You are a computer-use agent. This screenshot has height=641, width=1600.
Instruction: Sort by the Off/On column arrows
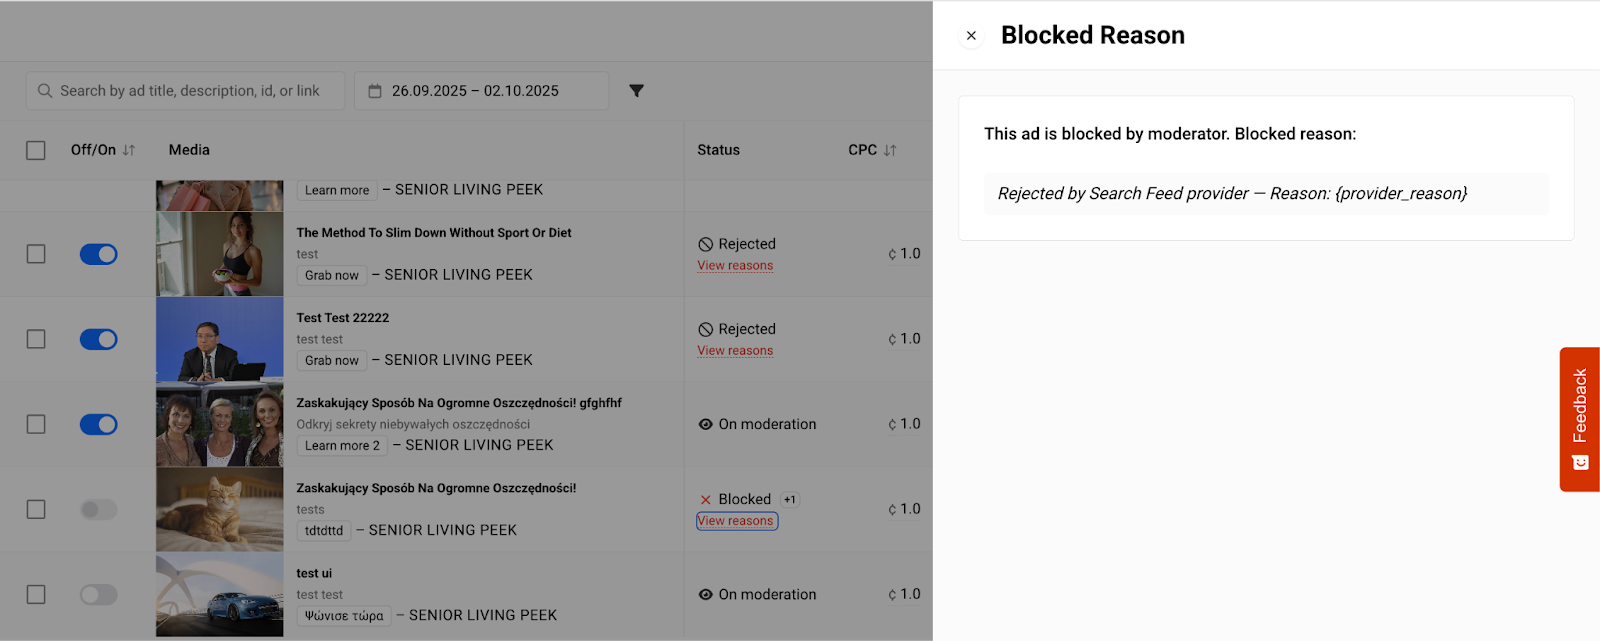[x=129, y=150]
